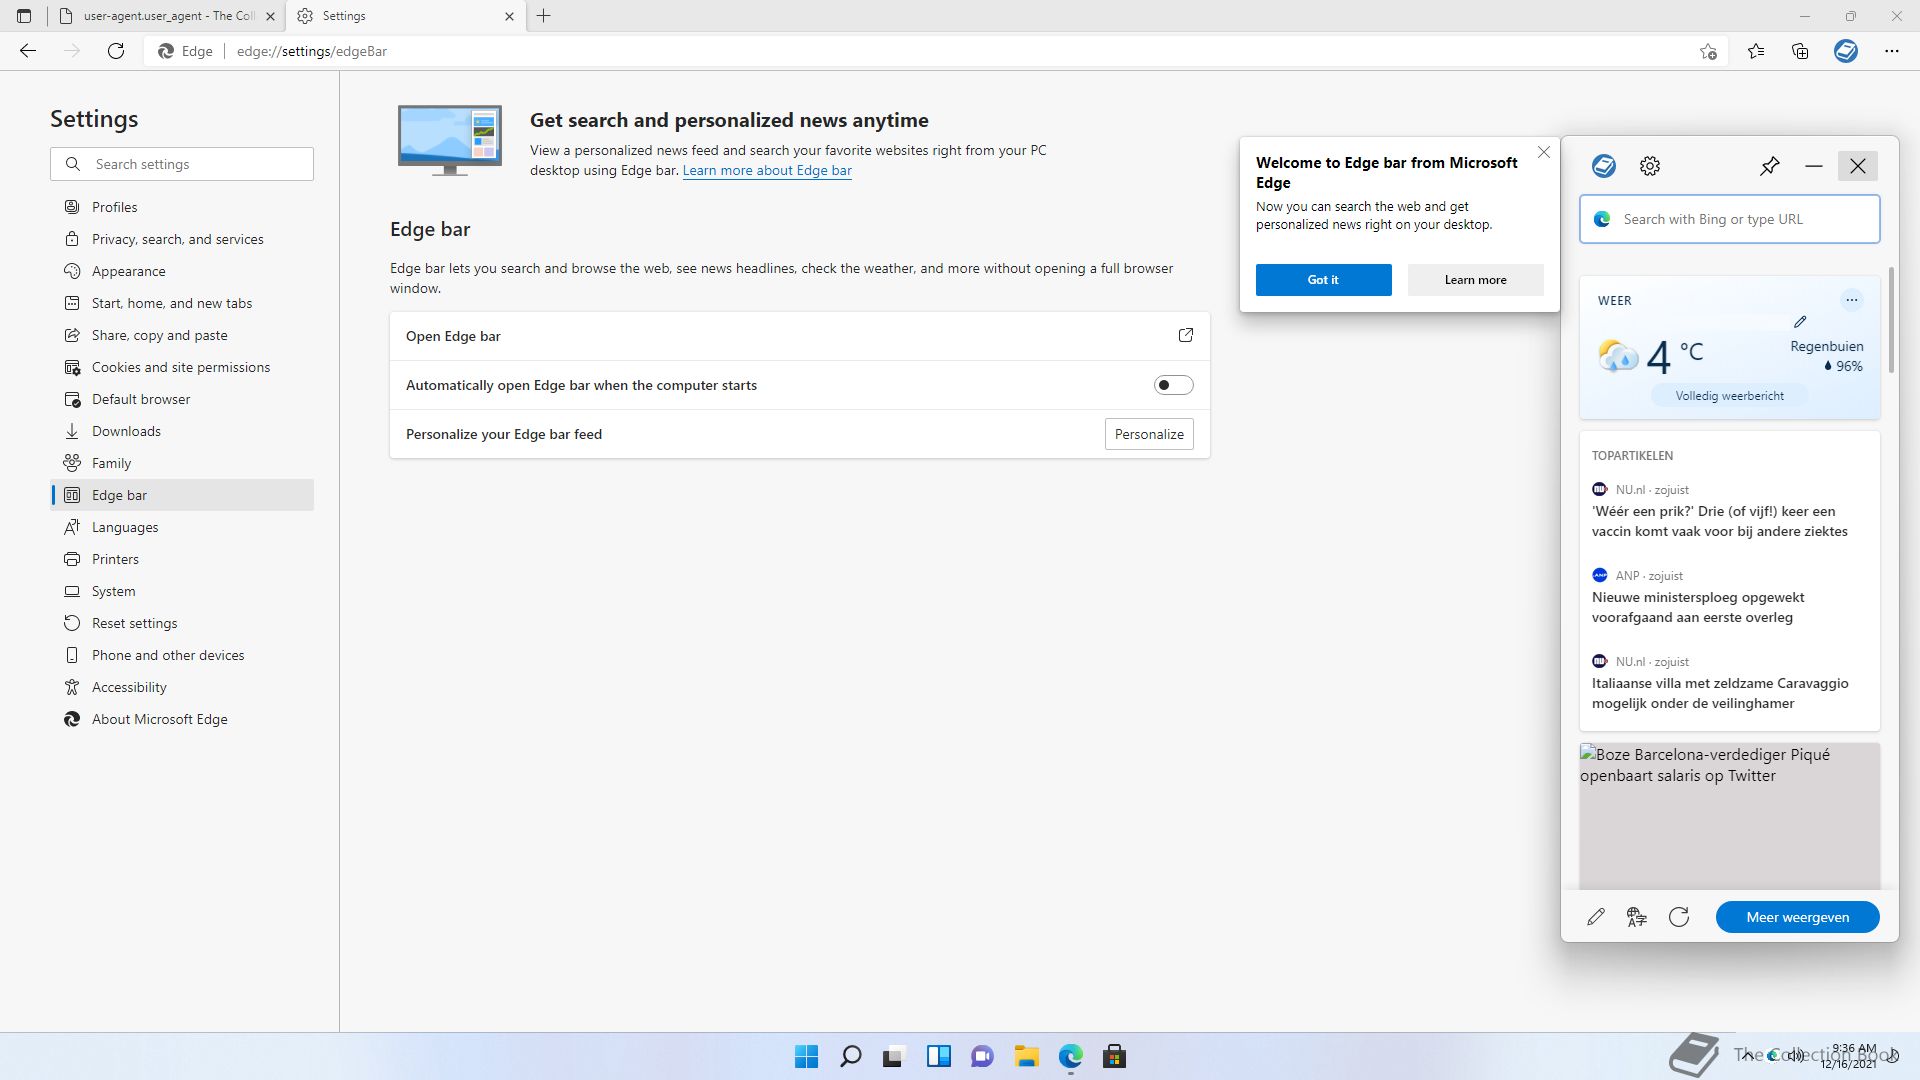
Task: Open Italiaanse villa Caravaggio article
Action: (x=1720, y=693)
